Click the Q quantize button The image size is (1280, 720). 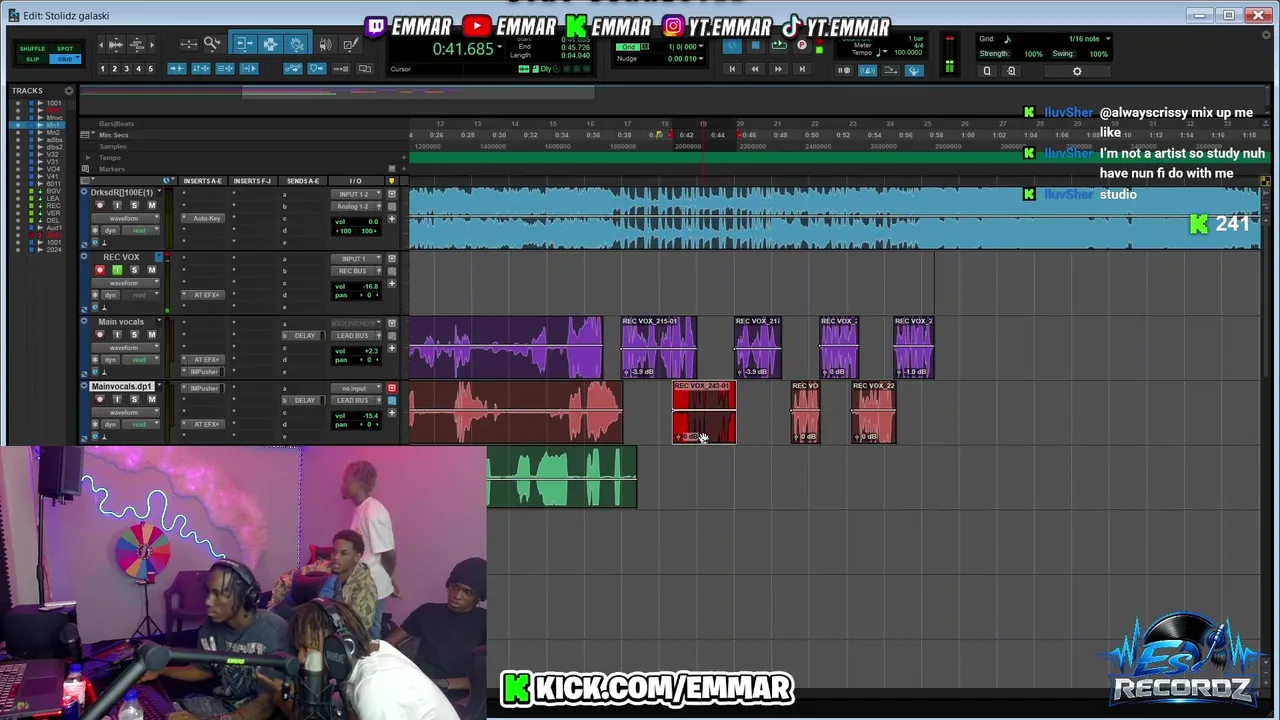(x=987, y=71)
